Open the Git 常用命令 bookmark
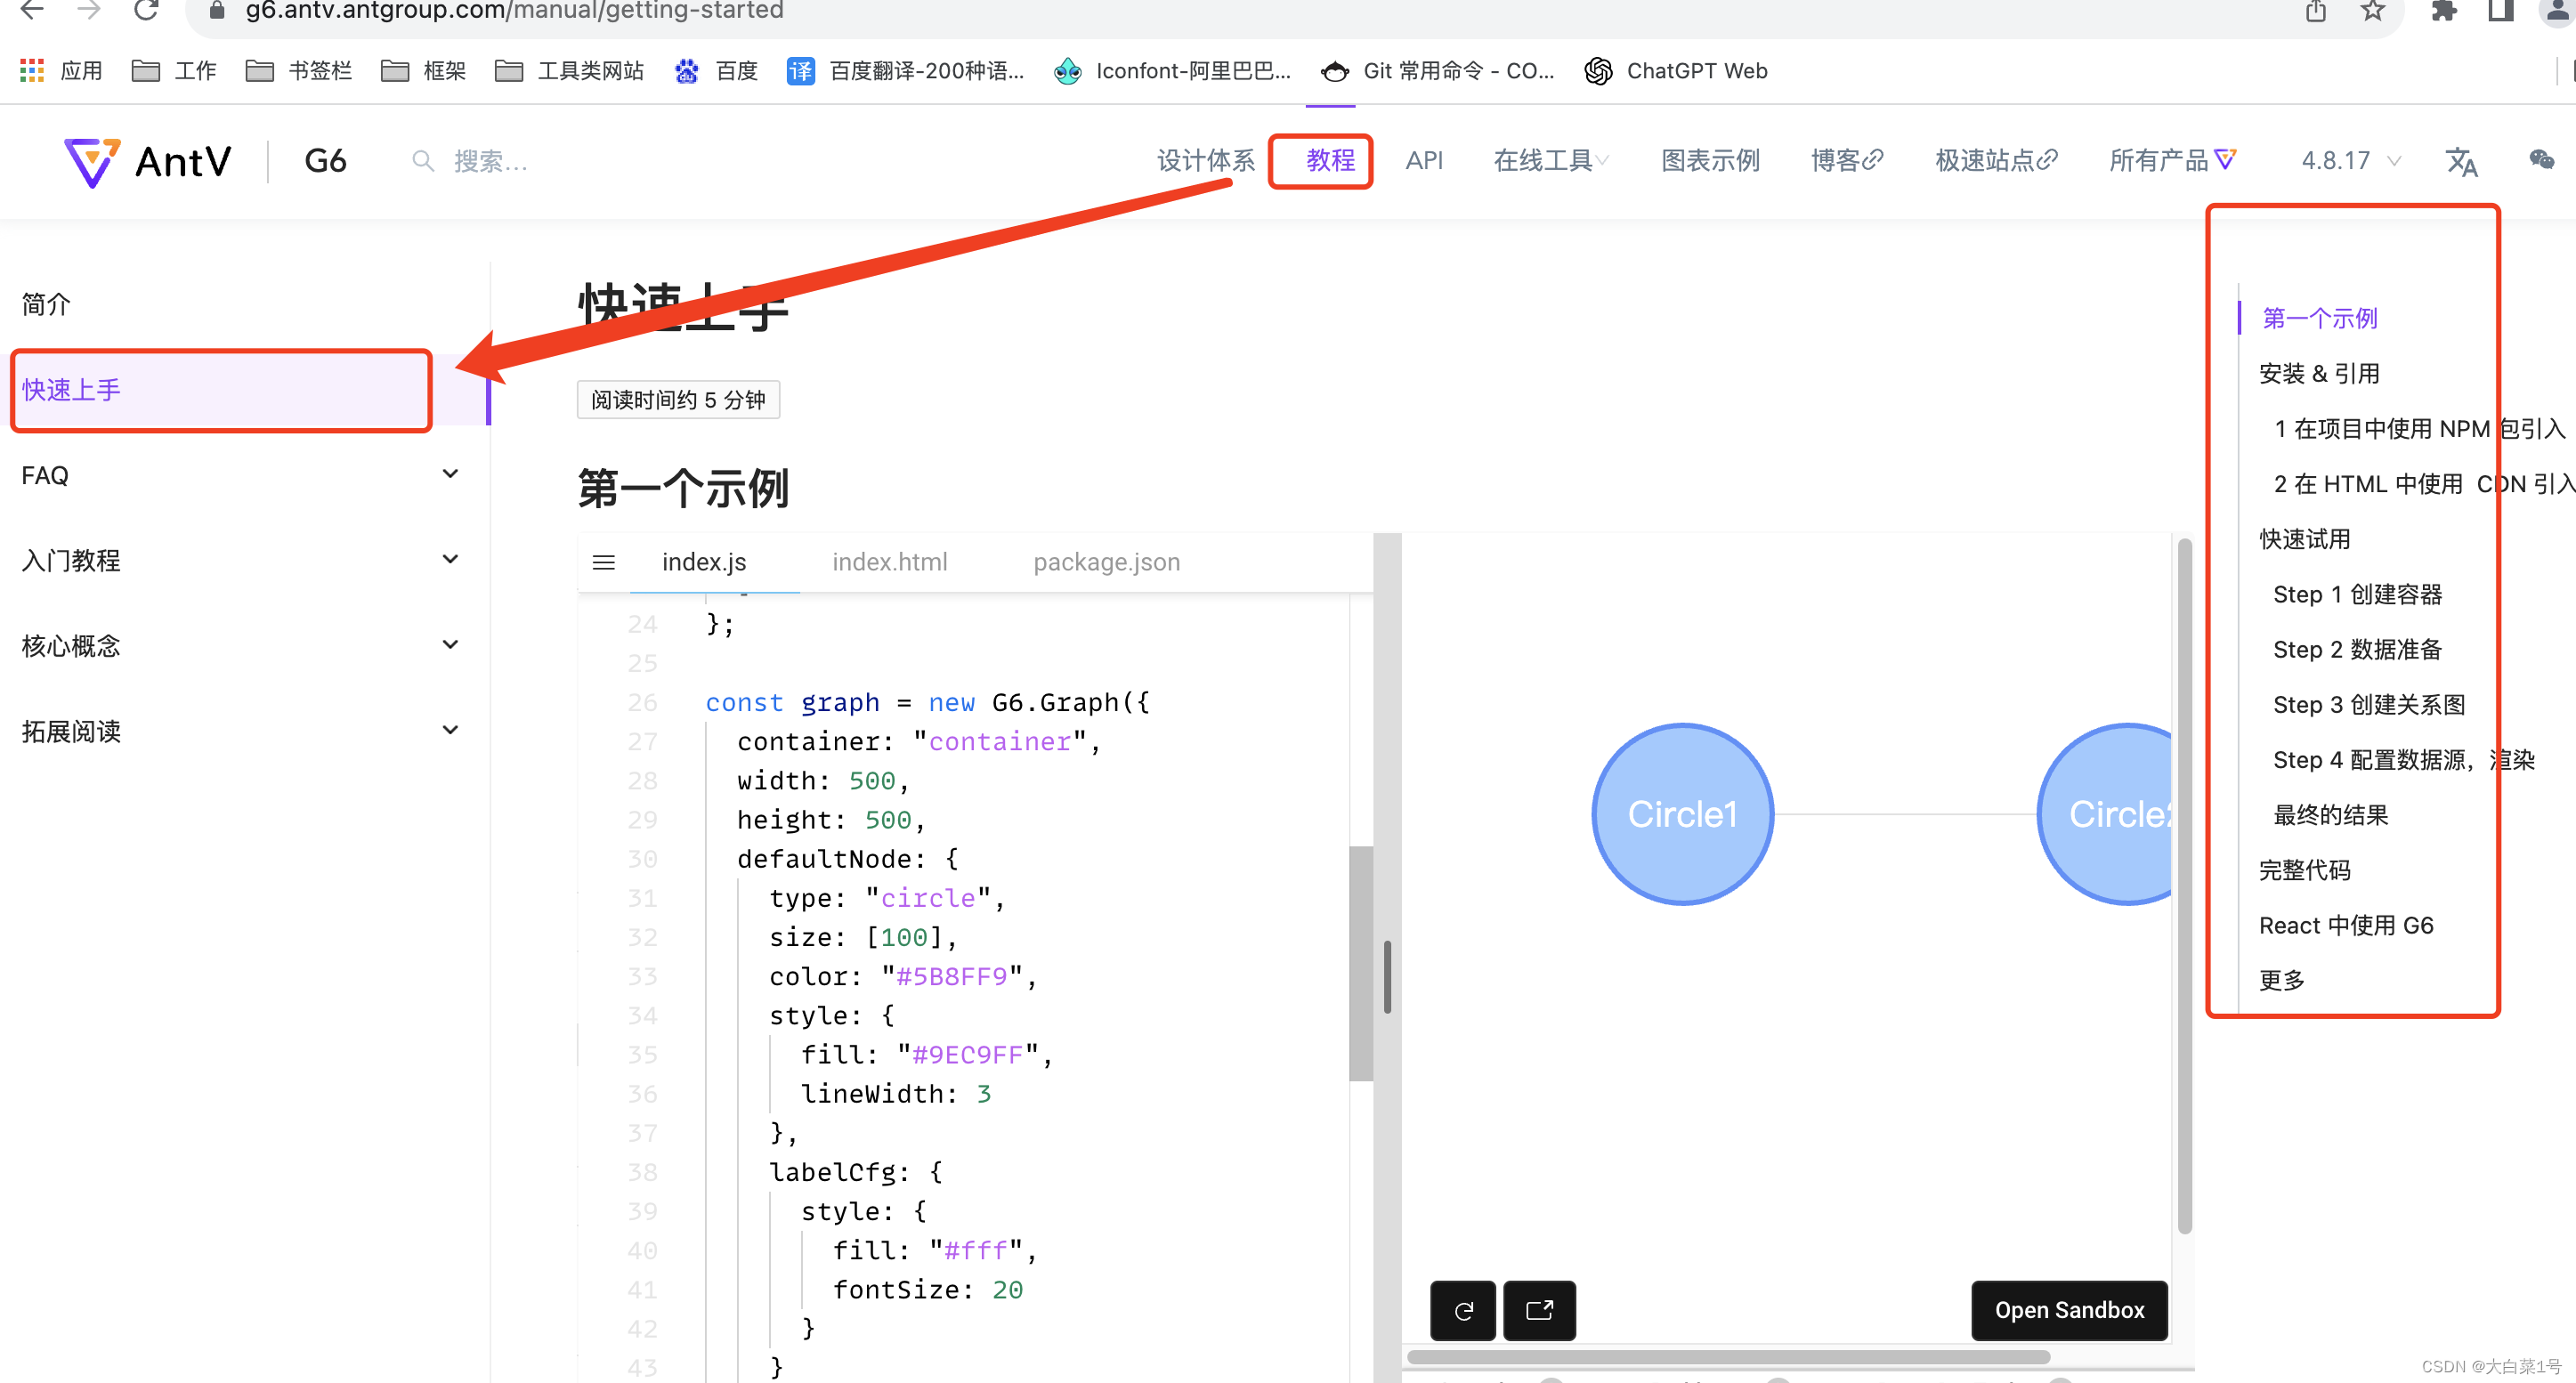The height and width of the screenshot is (1383, 2576). tap(1438, 71)
